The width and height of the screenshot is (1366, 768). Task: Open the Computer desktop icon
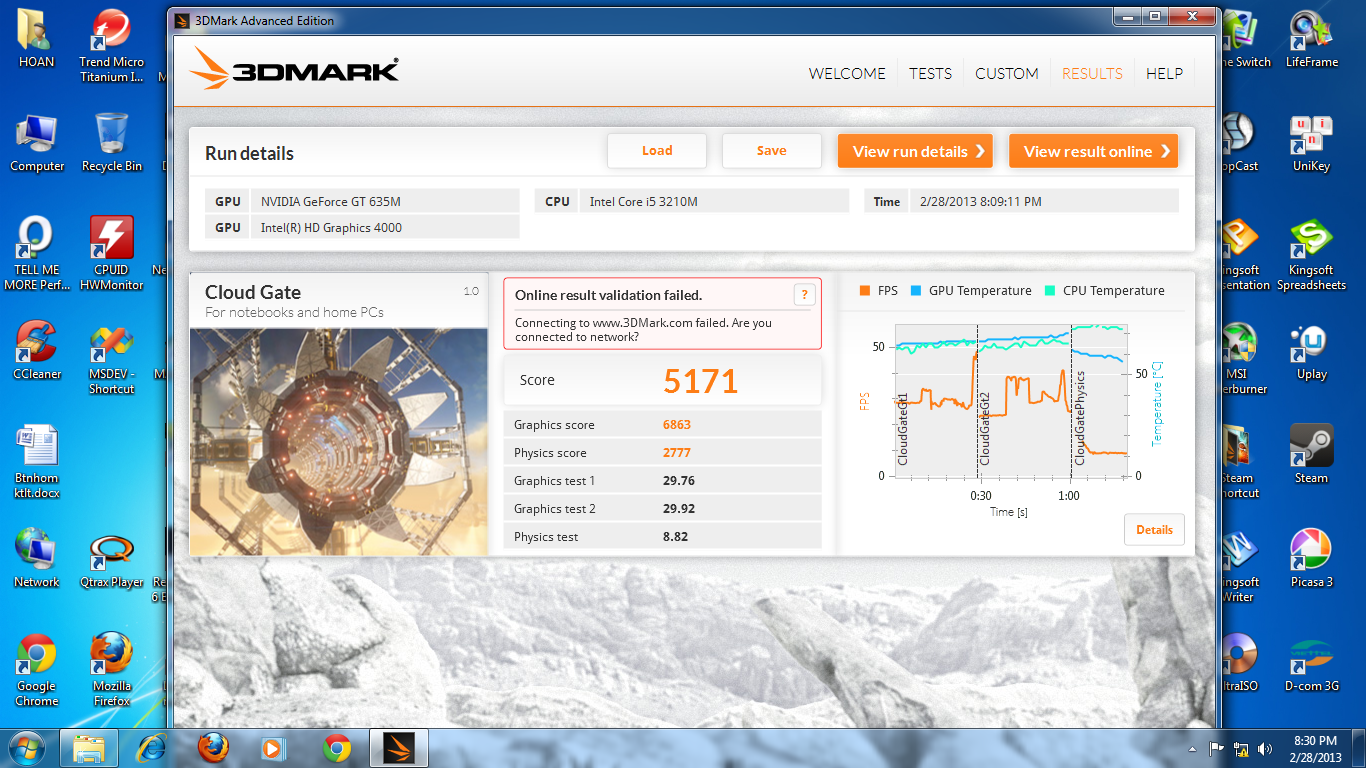(37, 144)
